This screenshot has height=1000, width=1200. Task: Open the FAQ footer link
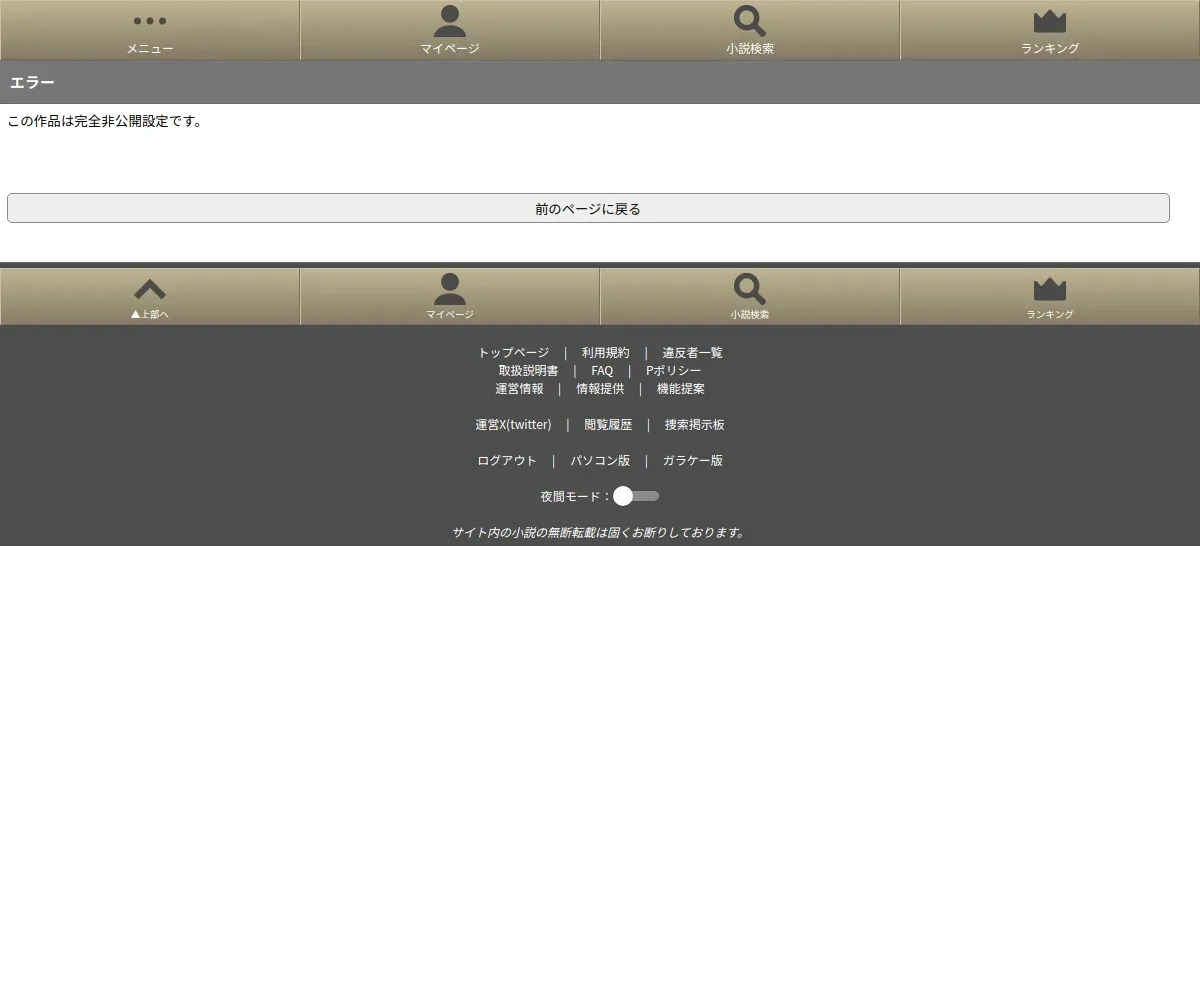pyautogui.click(x=602, y=371)
